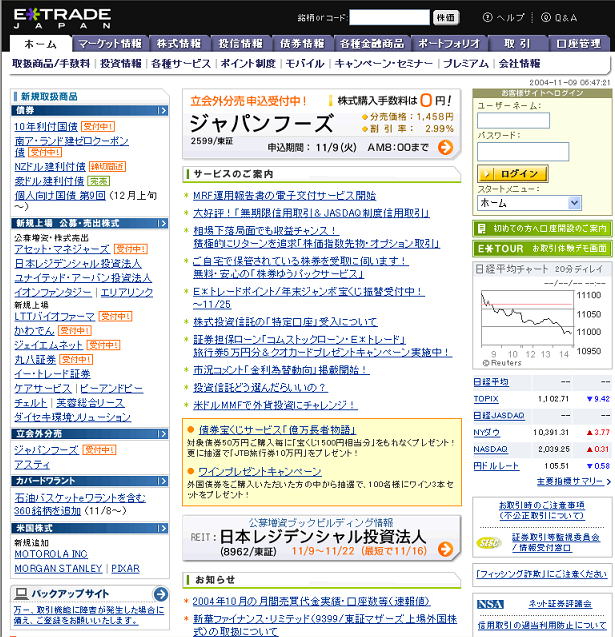Viewport: 615px width, 637px height.
Task: Open the LTTバイオファーマ link
Action: 54,316
